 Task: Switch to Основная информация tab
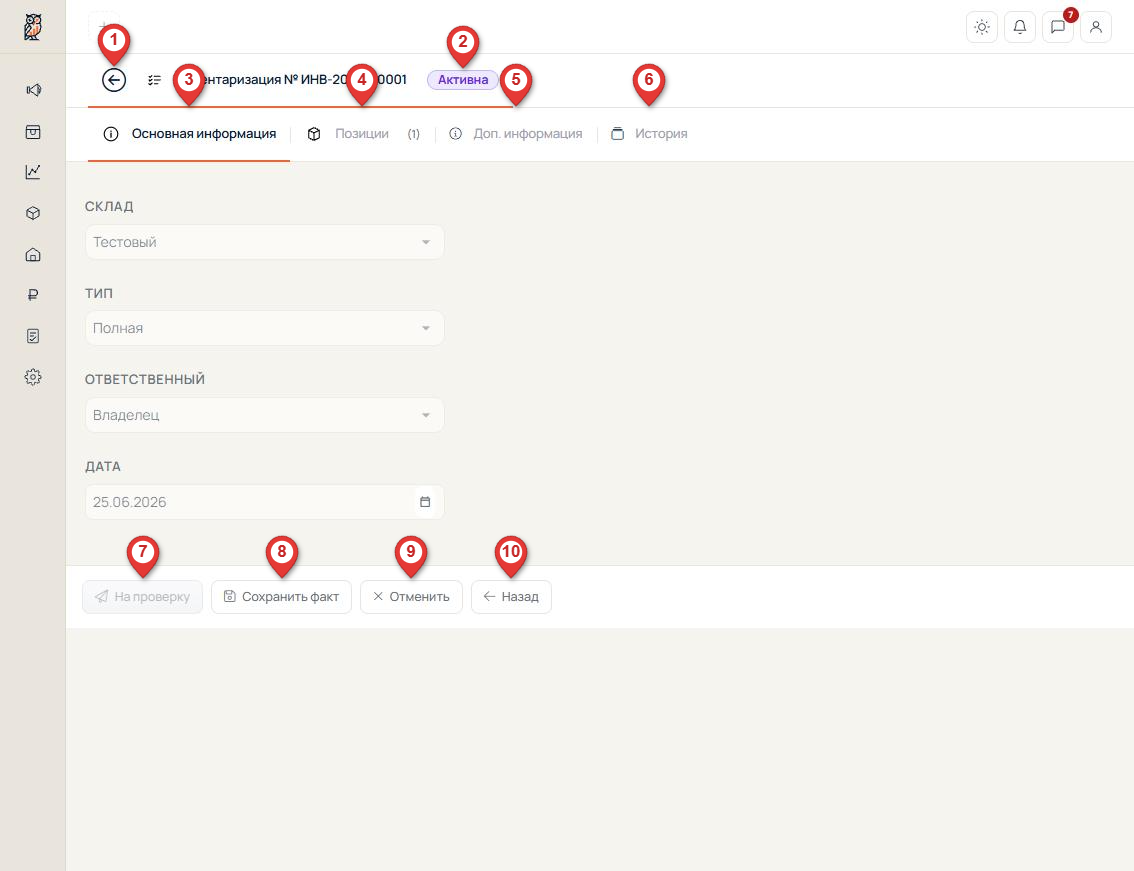pyautogui.click(x=189, y=134)
